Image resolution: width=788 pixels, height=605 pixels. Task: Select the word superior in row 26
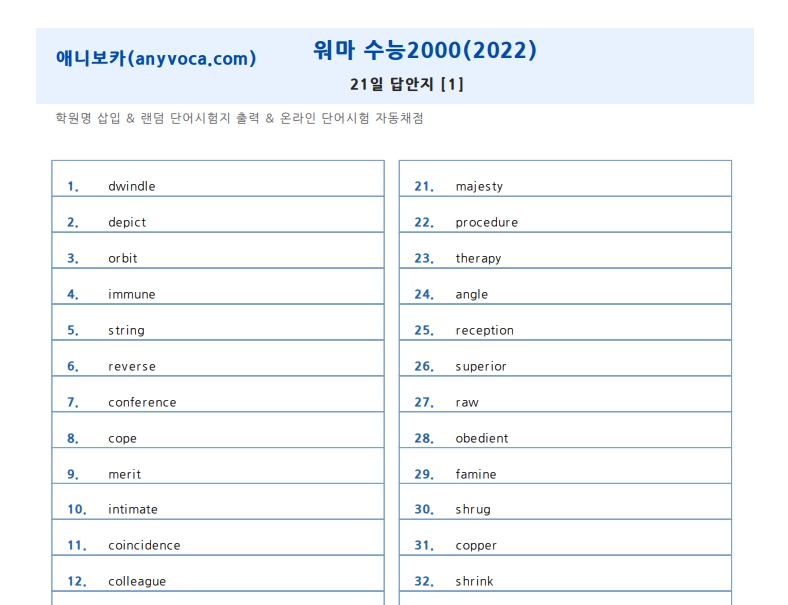click(x=480, y=367)
